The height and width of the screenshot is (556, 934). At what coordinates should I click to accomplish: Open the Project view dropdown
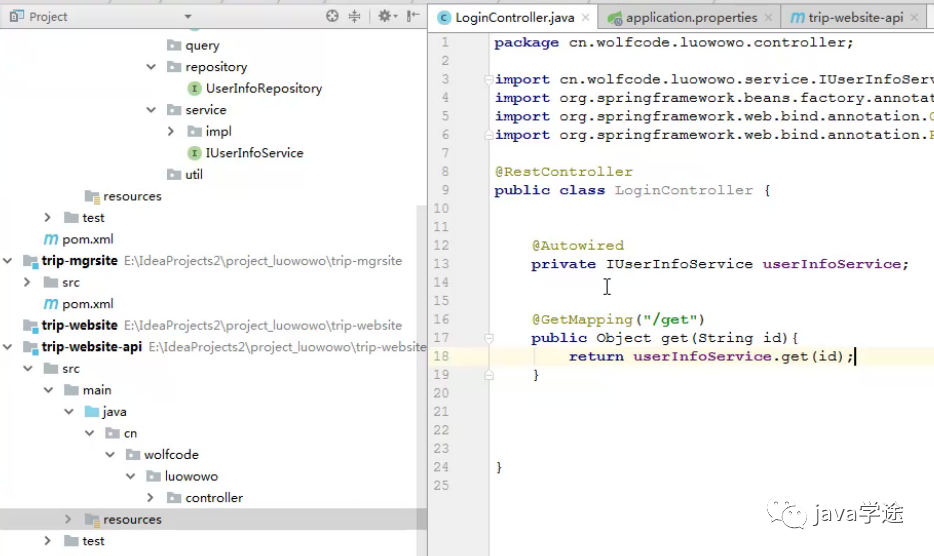point(188,17)
